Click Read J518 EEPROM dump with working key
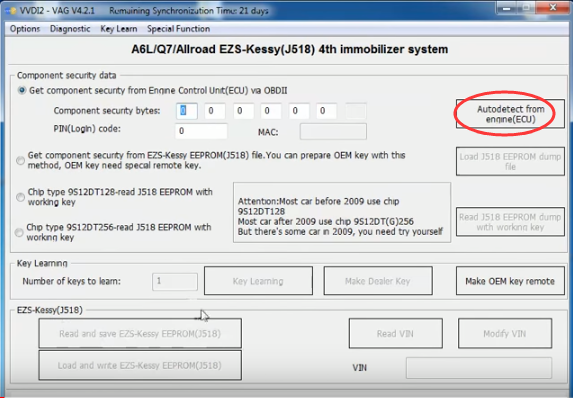Viewport: 573px width, 398px height. click(510, 222)
